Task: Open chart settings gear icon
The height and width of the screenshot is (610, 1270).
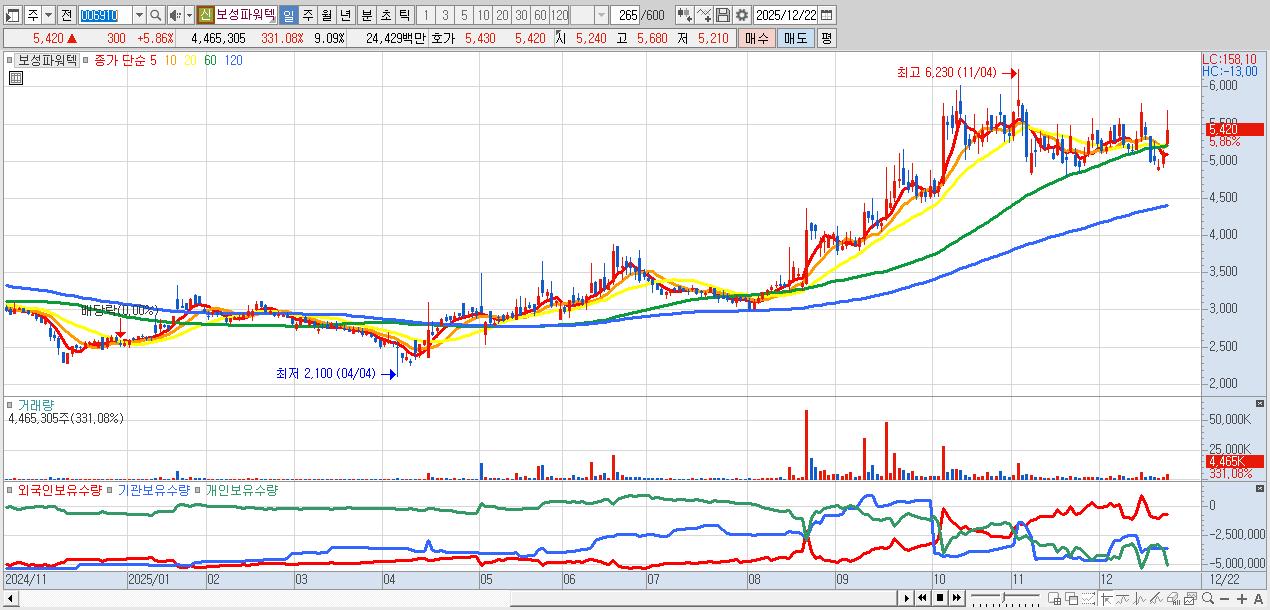Action: pyautogui.click(x=742, y=15)
